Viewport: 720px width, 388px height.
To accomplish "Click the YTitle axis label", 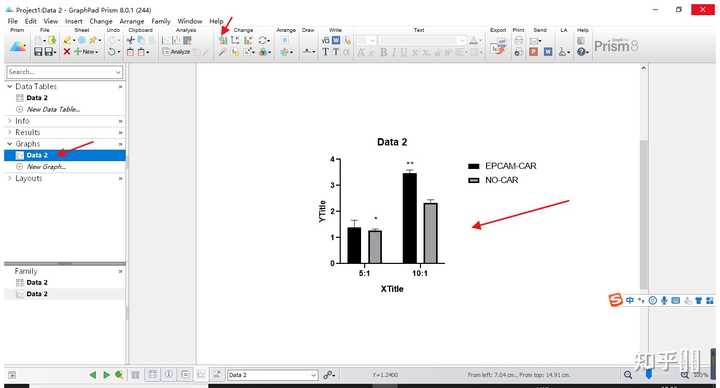I will click(x=322, y=211).
